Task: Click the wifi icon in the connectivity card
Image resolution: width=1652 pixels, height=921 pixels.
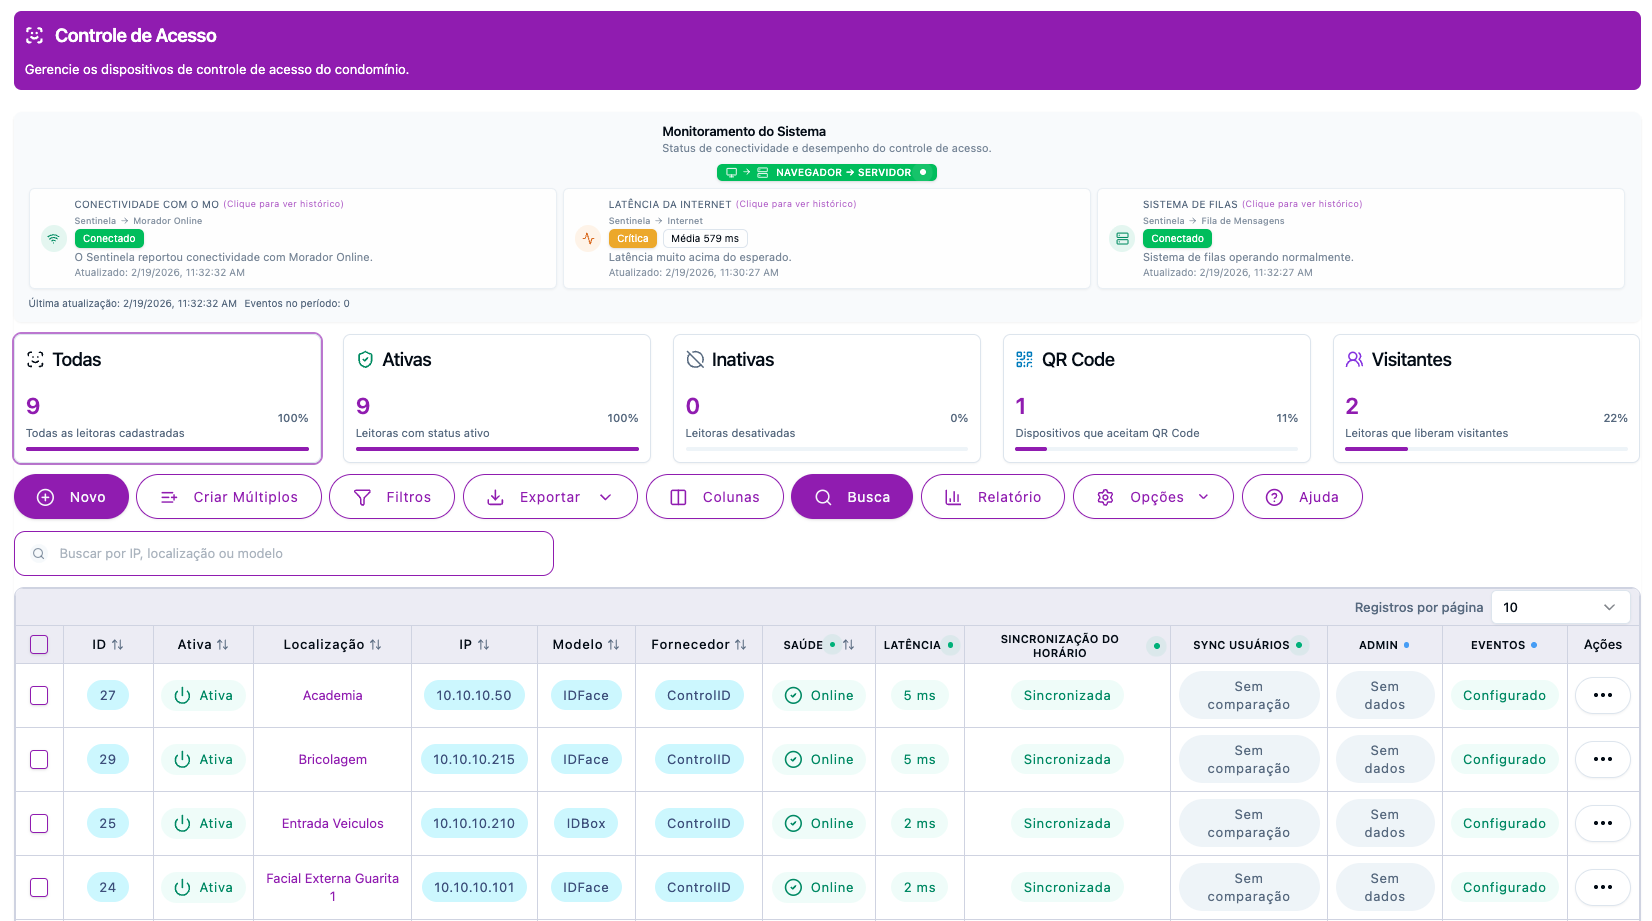Action: click(x=54, y=238)
